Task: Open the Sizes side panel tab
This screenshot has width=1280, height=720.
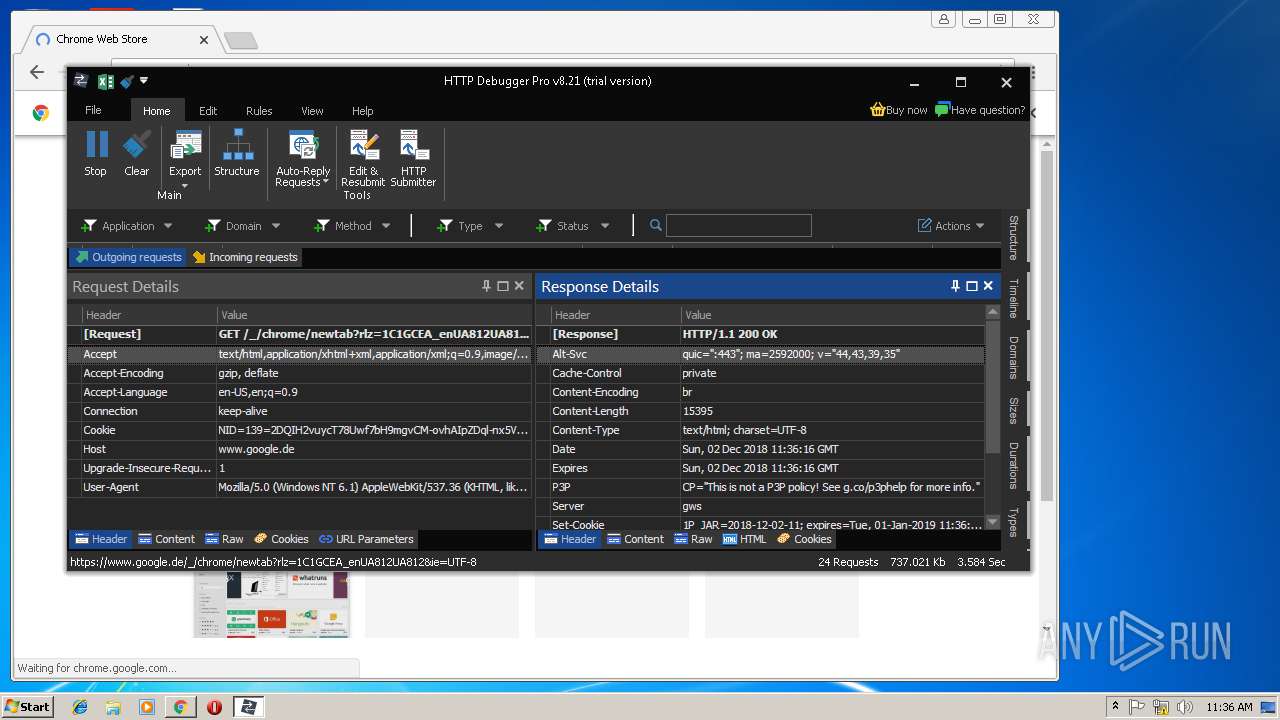Action: [x=1013, y=410]
